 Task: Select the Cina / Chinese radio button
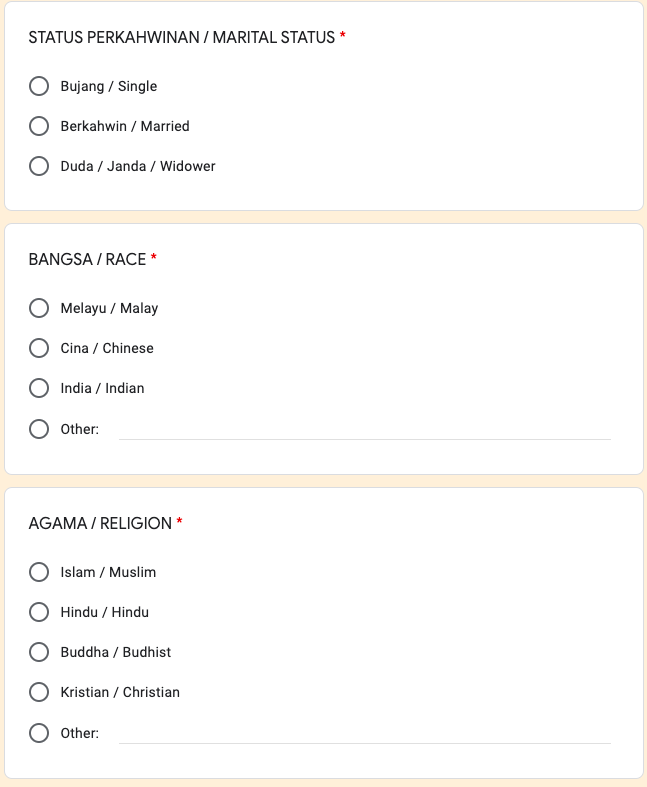(39, 348)
